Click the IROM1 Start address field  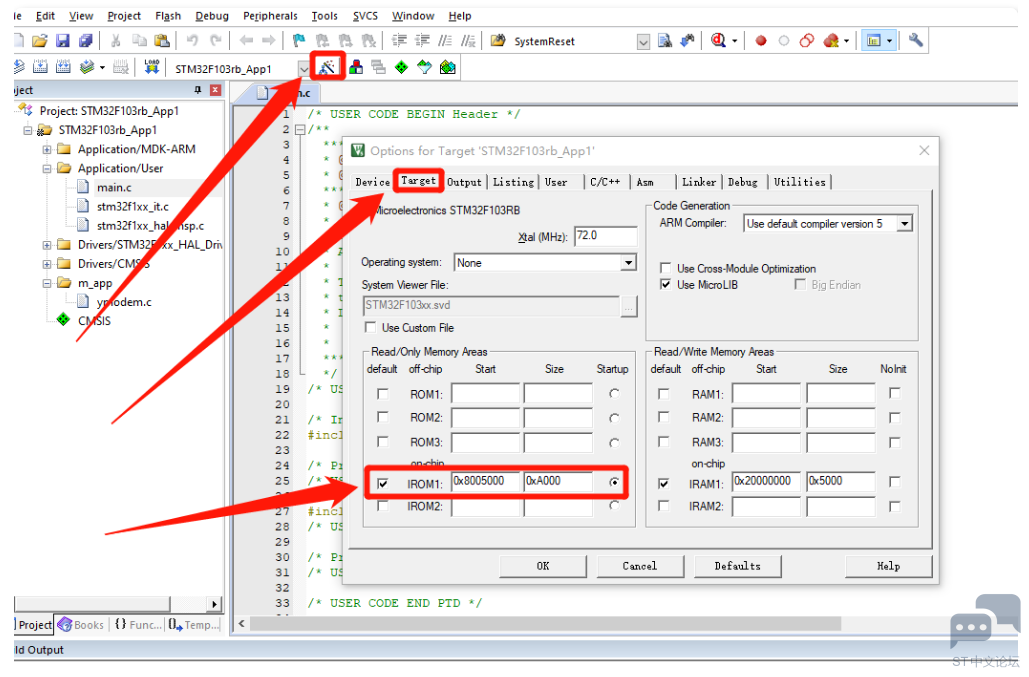pyautogui.click(x=486, y=482)
